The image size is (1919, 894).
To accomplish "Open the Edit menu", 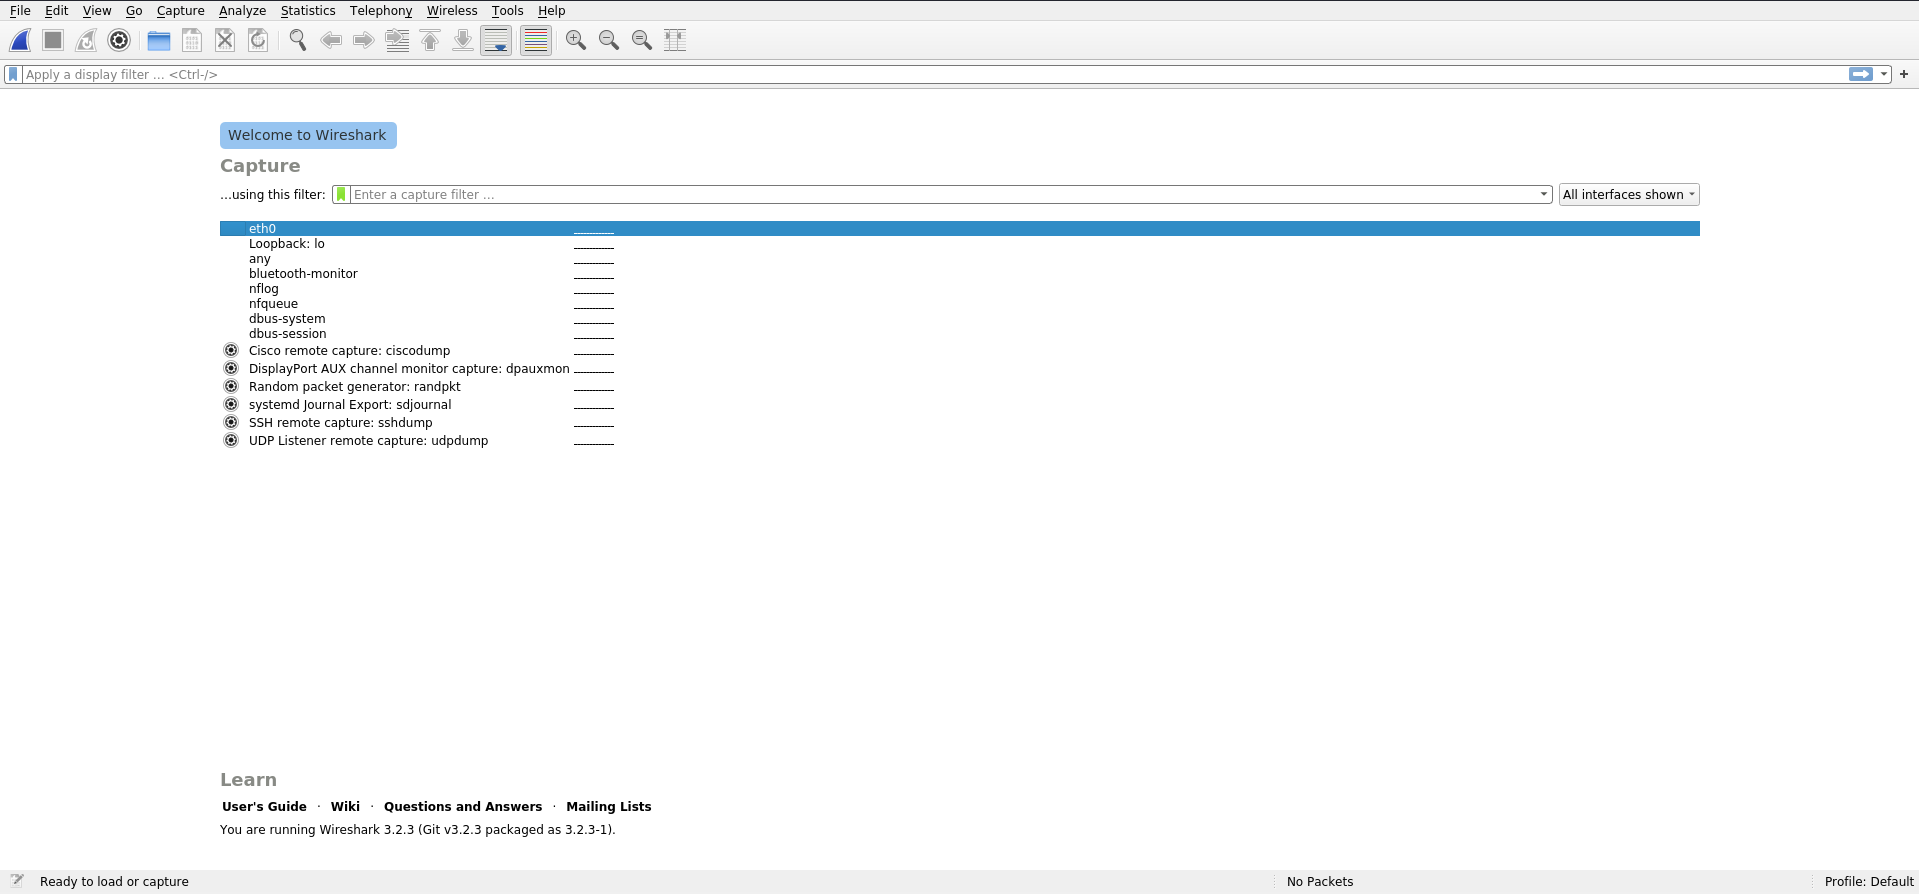I will click(x=57, y=11).
